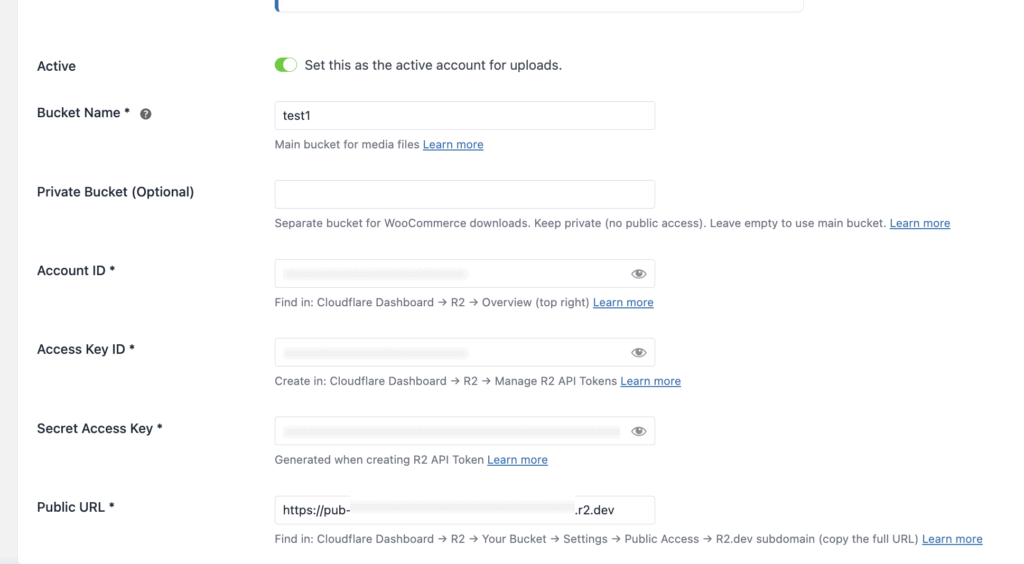Open Learn more for R2 API Tokens

point(650,381)
